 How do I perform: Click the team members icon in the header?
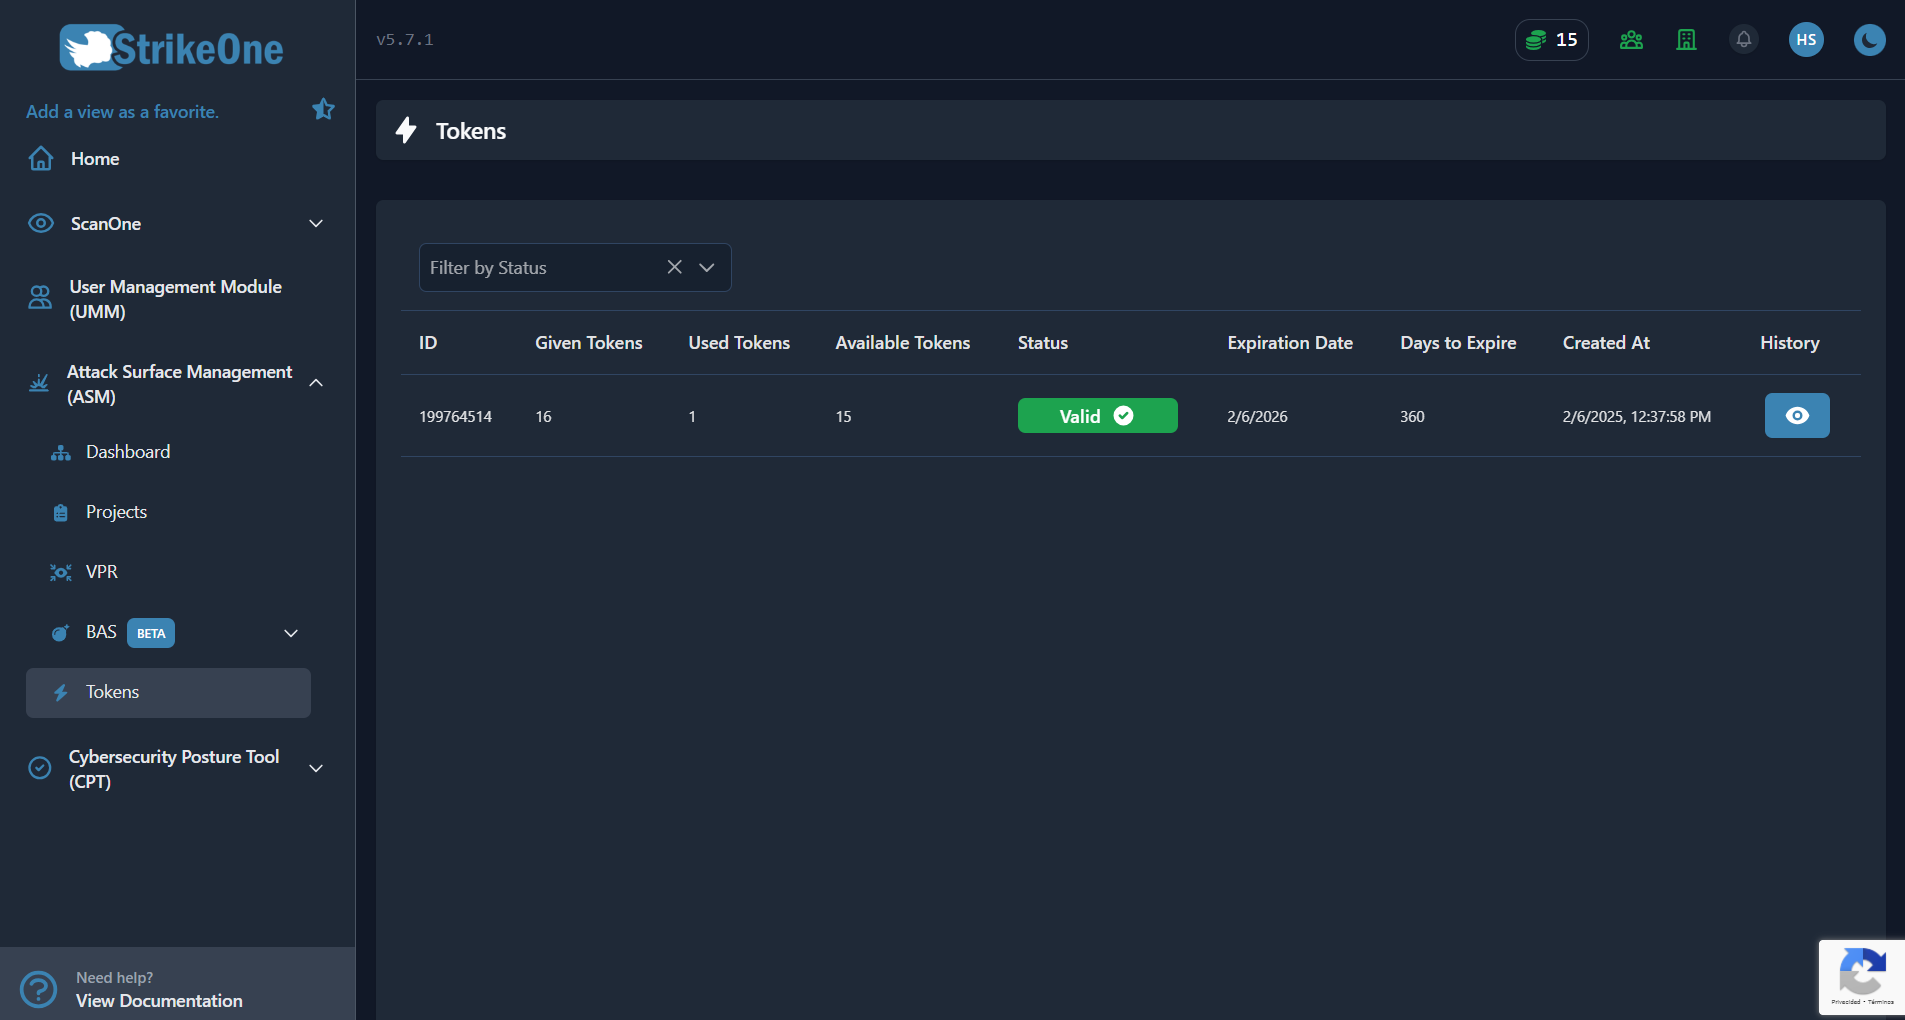pyautogui.click(x=1630, y=39)
